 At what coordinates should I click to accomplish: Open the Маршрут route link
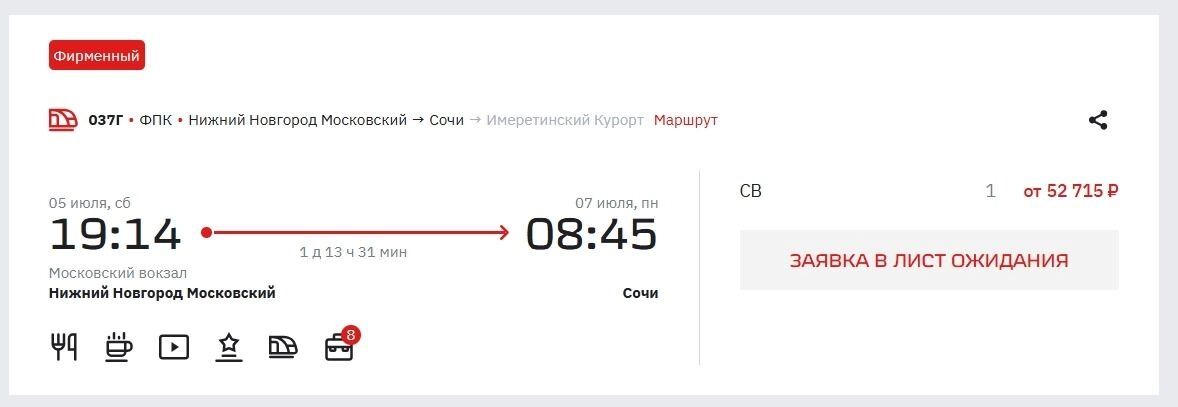[x=685, y=120]
